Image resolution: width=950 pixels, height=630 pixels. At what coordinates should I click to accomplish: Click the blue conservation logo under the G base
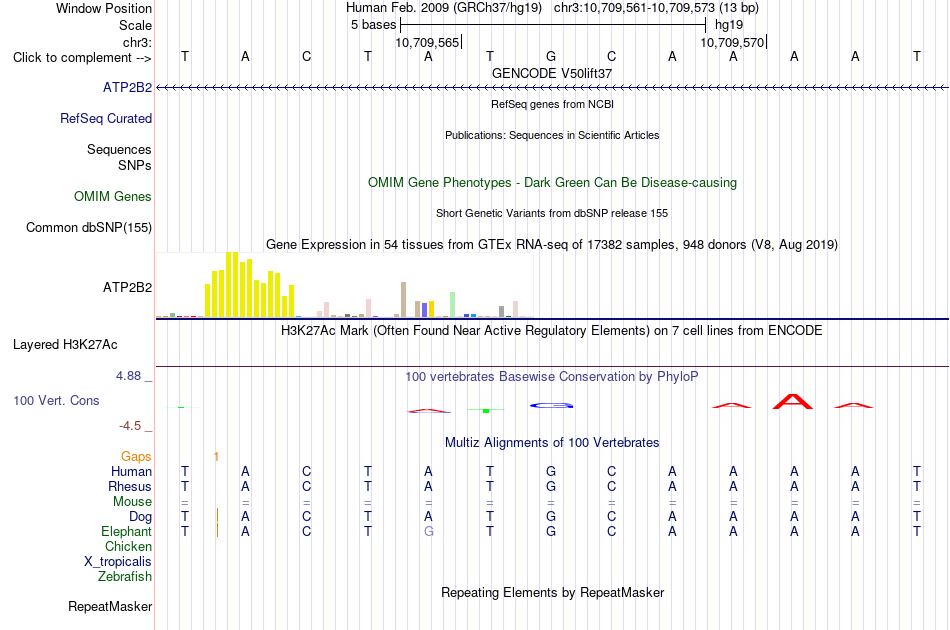tap(551, 405)
